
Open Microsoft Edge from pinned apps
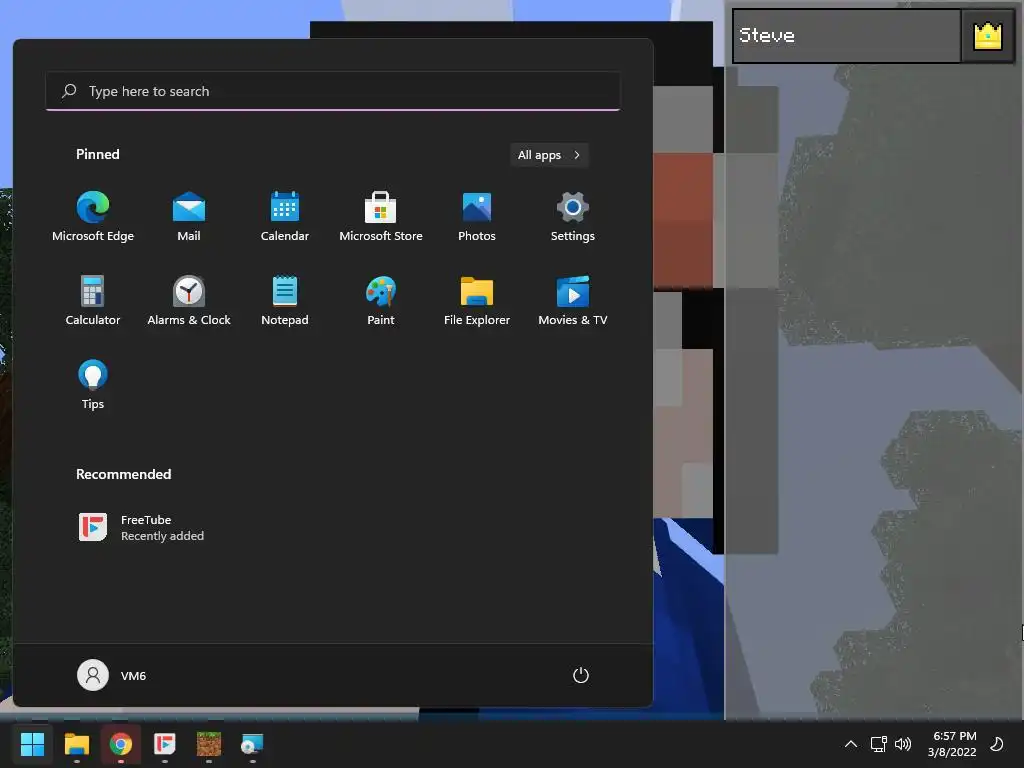[93, 217]
